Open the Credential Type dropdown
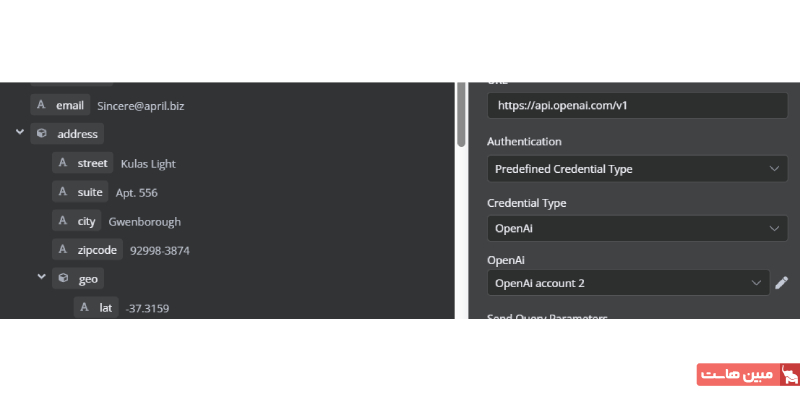This screenshot has width=800, height=400. click(637, 229)
